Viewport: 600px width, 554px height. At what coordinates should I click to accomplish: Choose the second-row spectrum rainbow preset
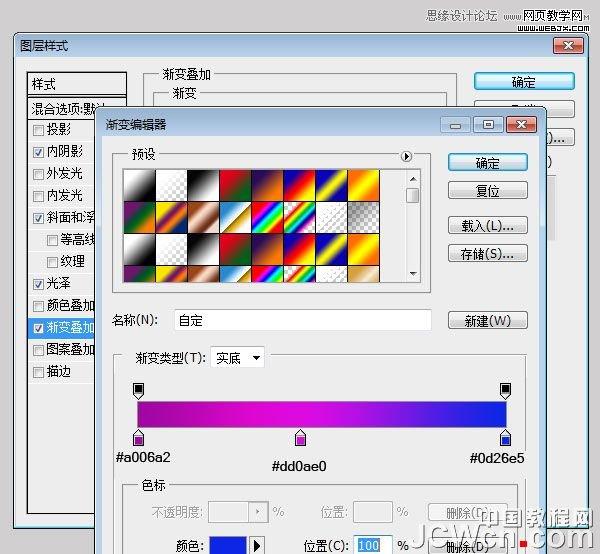[x=267, y=217]
